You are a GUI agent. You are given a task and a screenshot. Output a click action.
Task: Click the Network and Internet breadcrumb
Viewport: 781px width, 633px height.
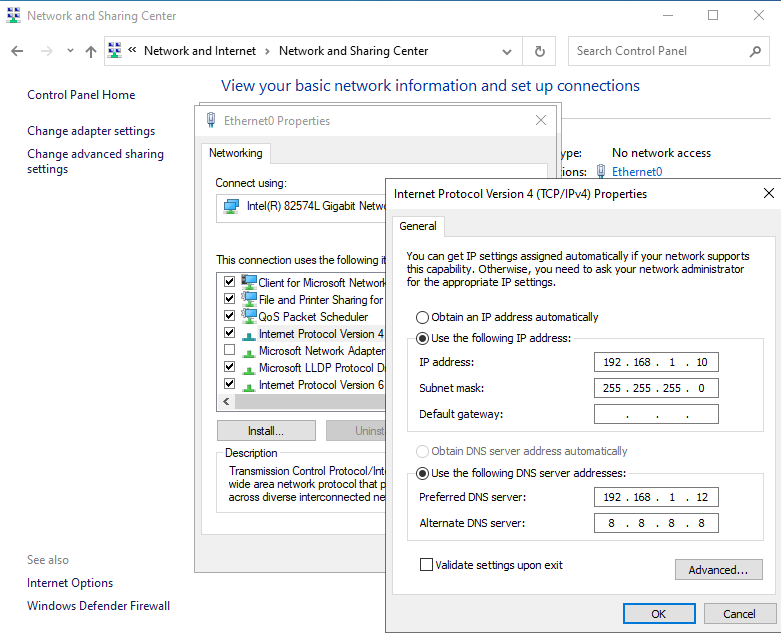(x=200, y=51)
